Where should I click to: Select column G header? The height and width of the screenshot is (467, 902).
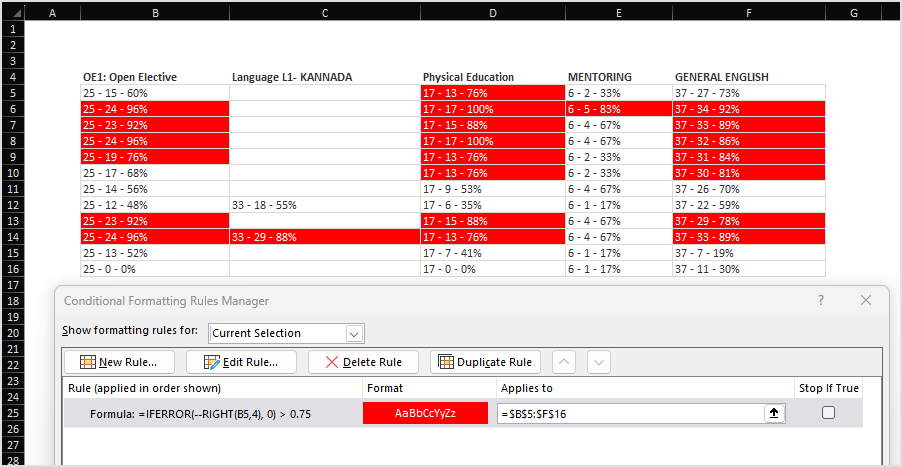pyautogui.click(x=853, y=13)
